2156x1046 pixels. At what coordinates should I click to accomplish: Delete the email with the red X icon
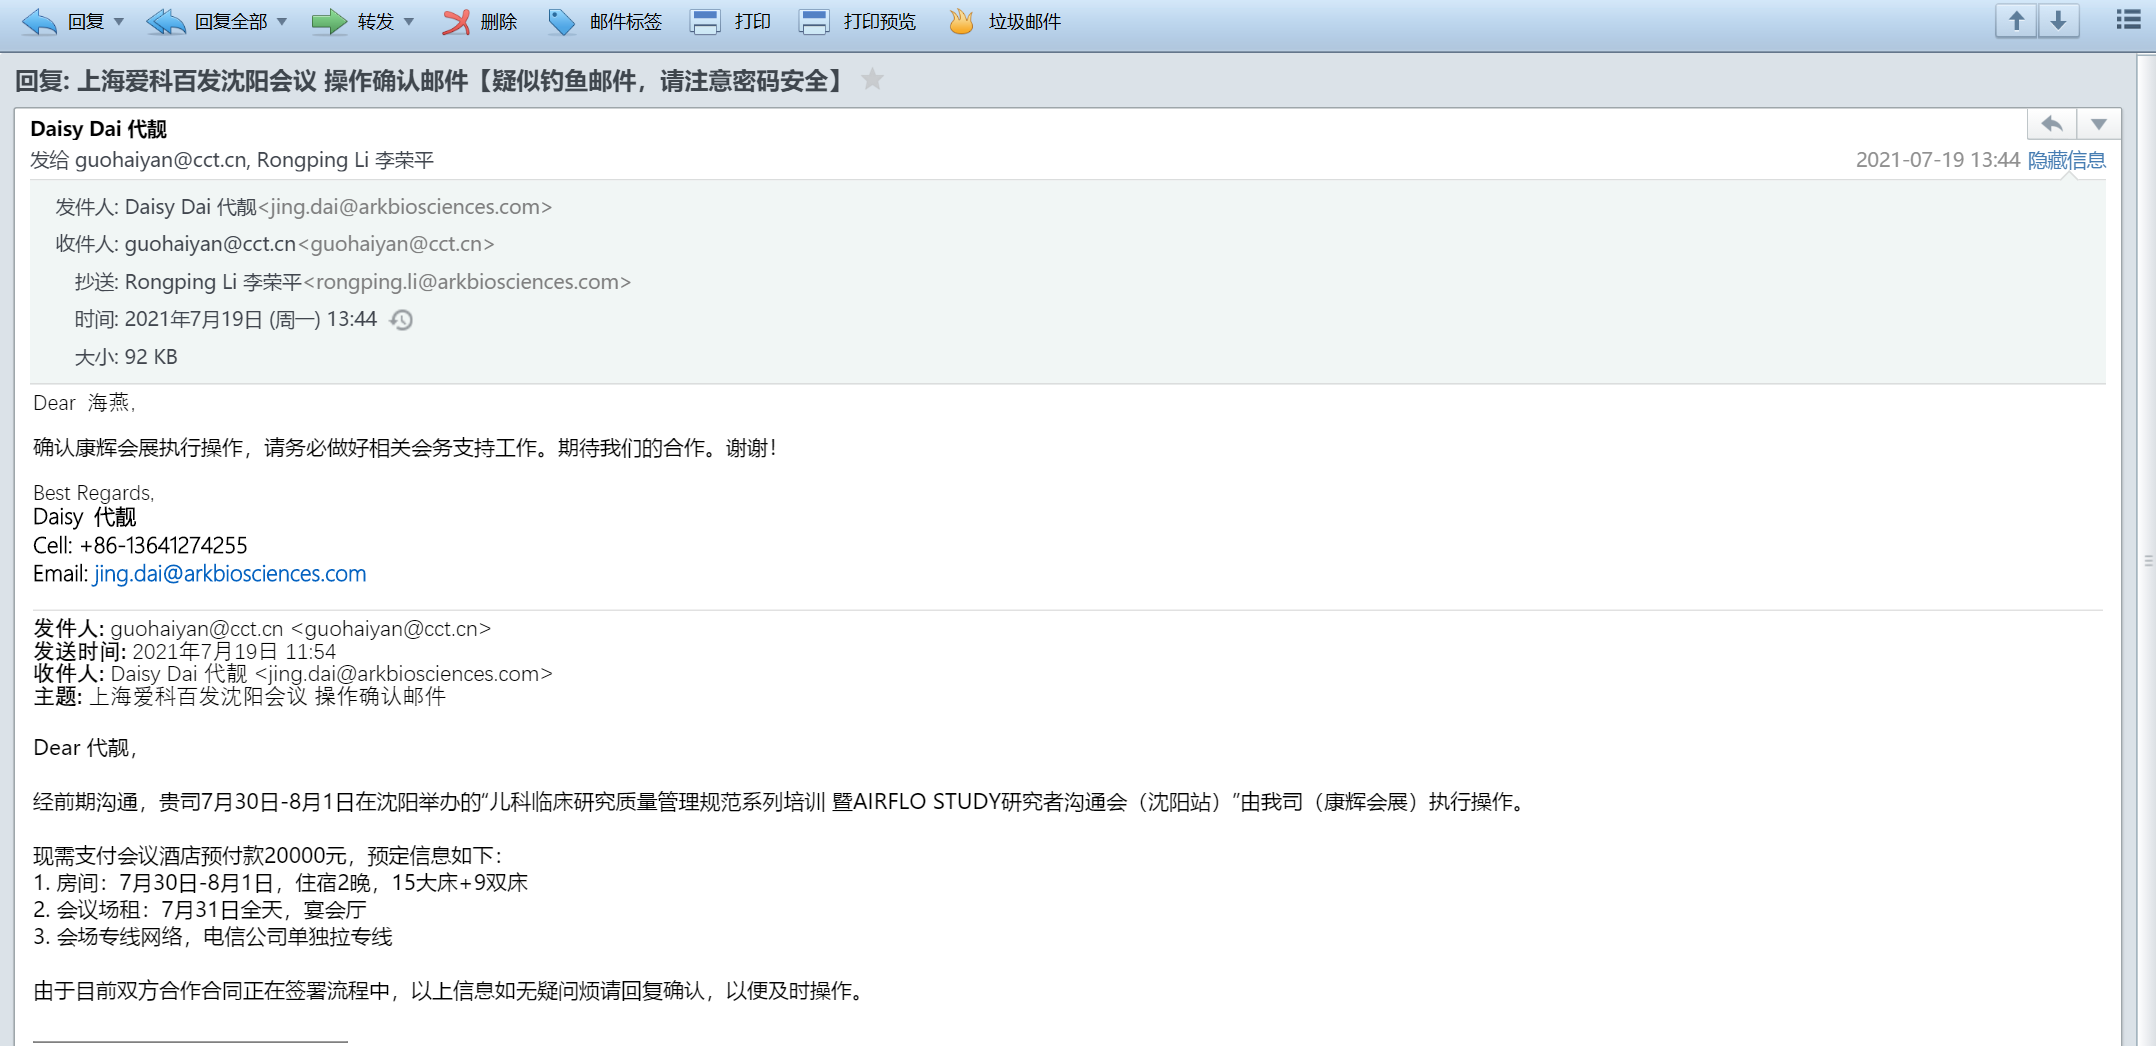point(456,22)
